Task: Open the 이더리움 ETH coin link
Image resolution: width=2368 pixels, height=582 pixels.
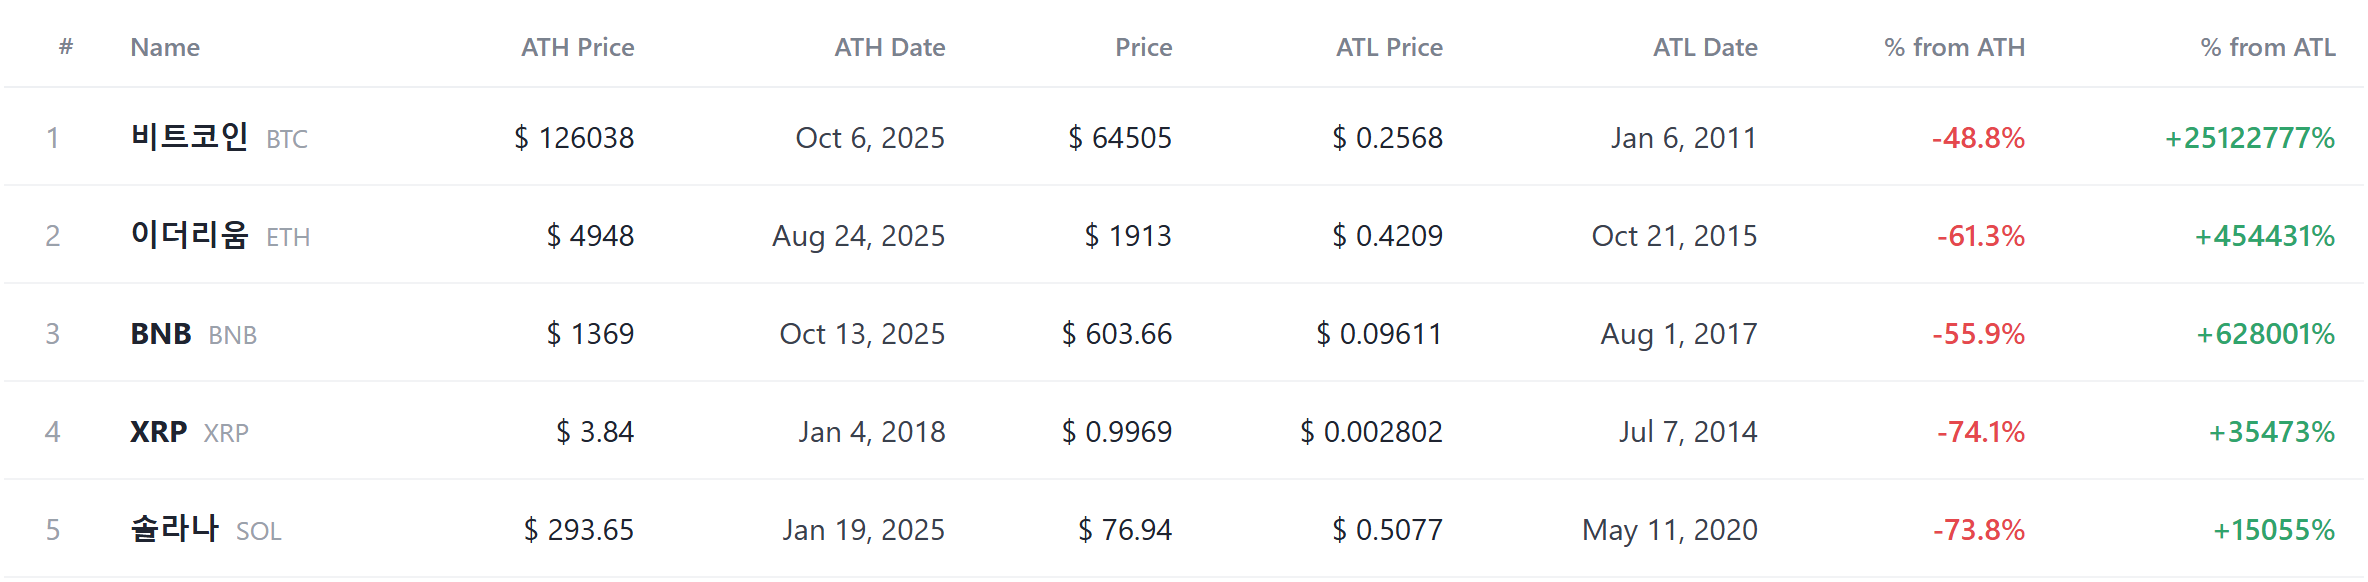Action: click(220, 235)
